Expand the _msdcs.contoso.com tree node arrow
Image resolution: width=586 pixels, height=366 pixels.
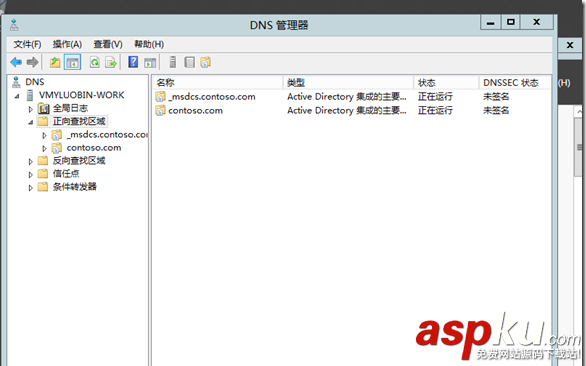click(x=44, y=135)
